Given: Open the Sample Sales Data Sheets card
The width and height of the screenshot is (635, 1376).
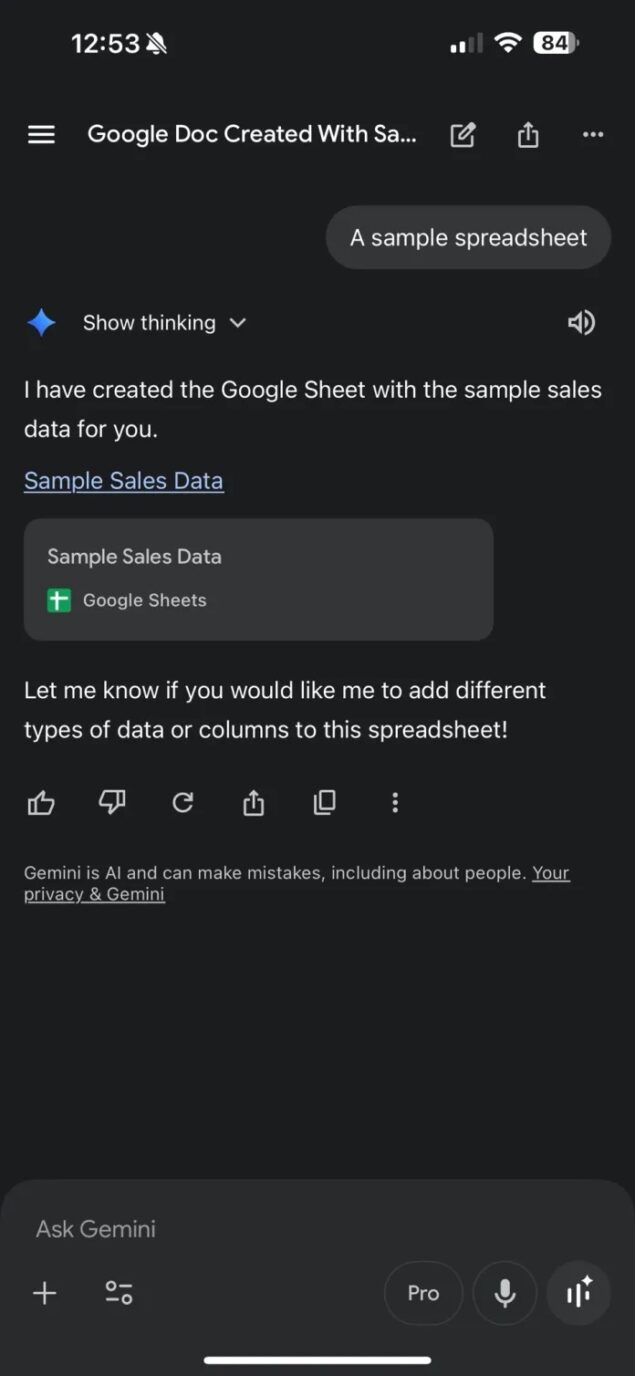Looking at the screenshot, I should coord(258,579).
